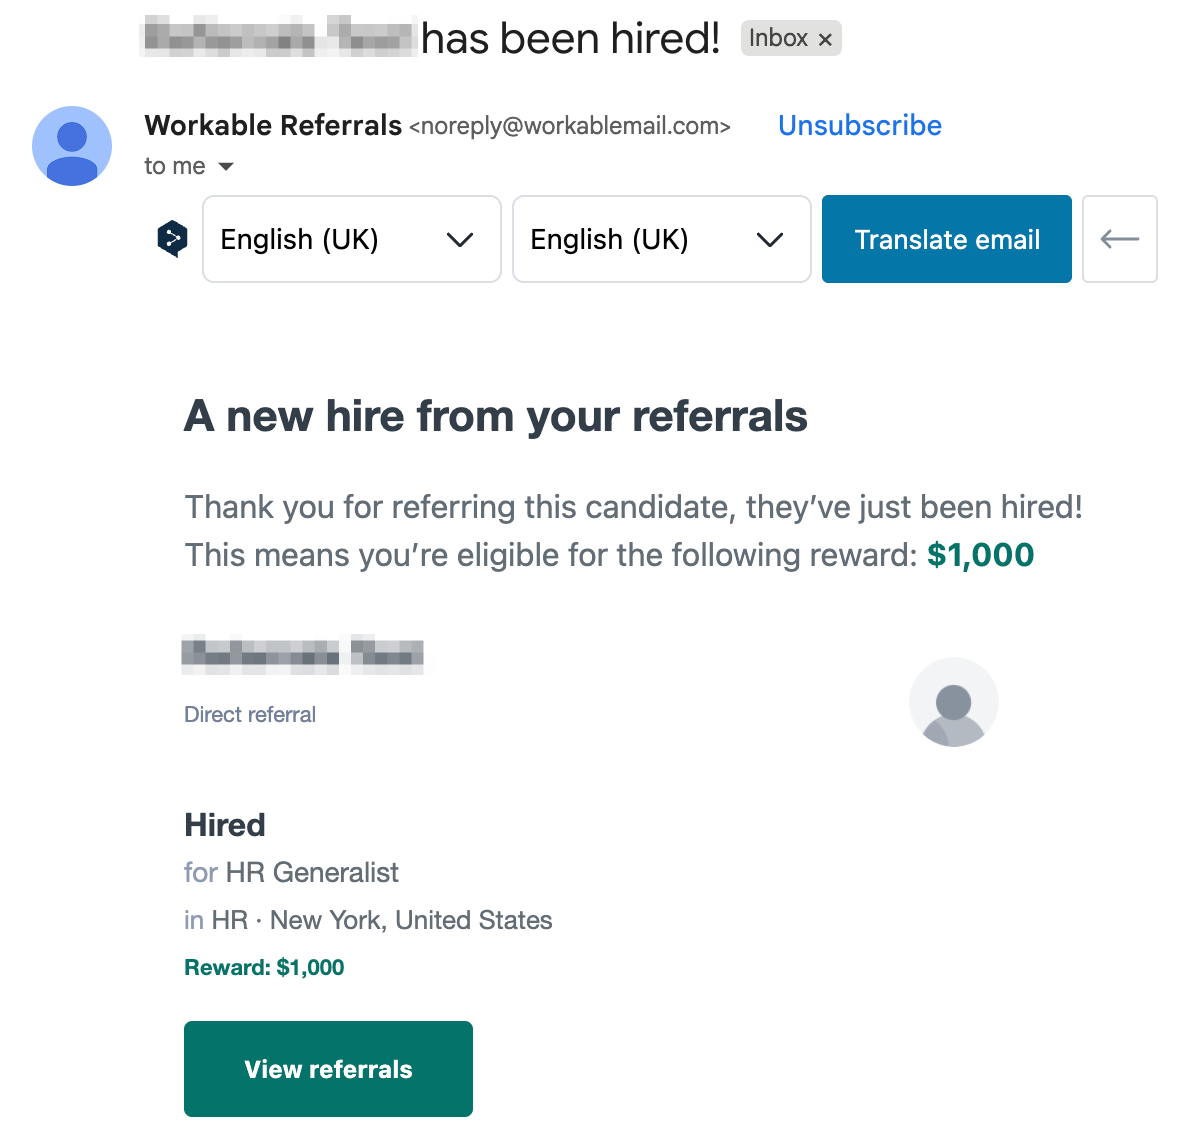Screen dimensions: 1186x1148
Task: Click the sender's profile avatar
Action: point(72,146)
